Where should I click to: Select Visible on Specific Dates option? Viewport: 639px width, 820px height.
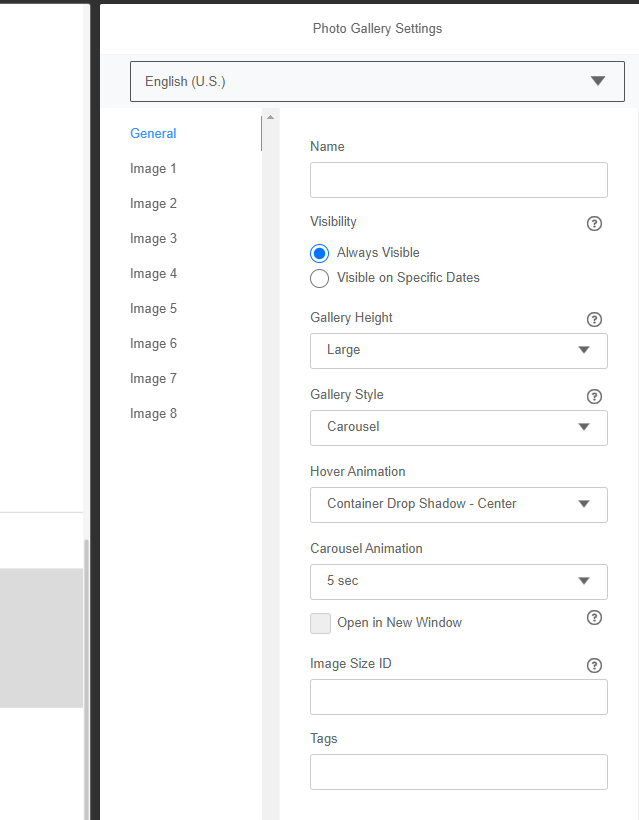pos(320,278)
